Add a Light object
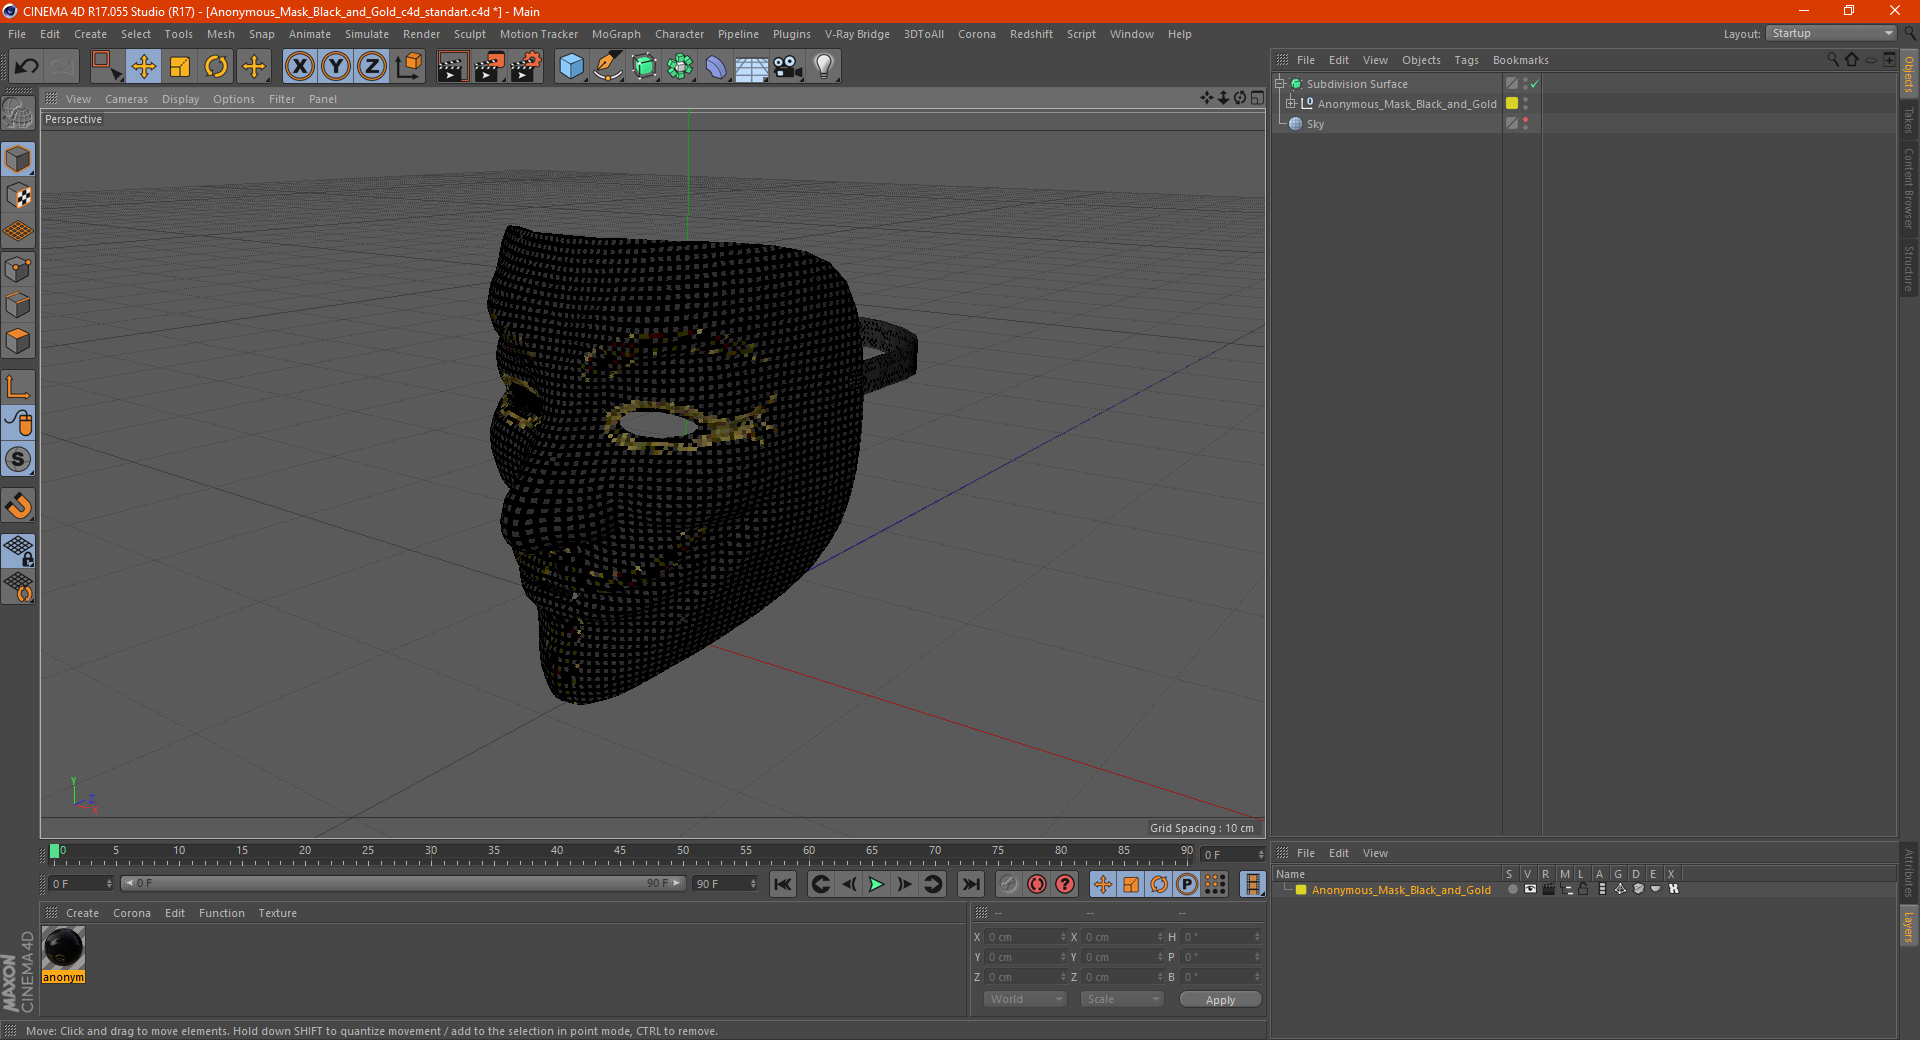 [824, 67]
